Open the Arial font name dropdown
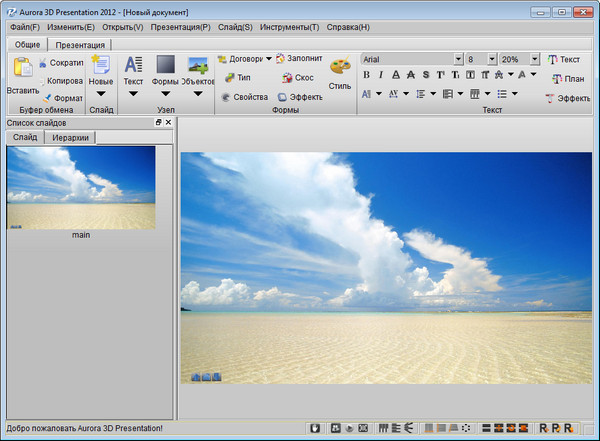The height and width of the screenshot is (441, 600). 457,59
